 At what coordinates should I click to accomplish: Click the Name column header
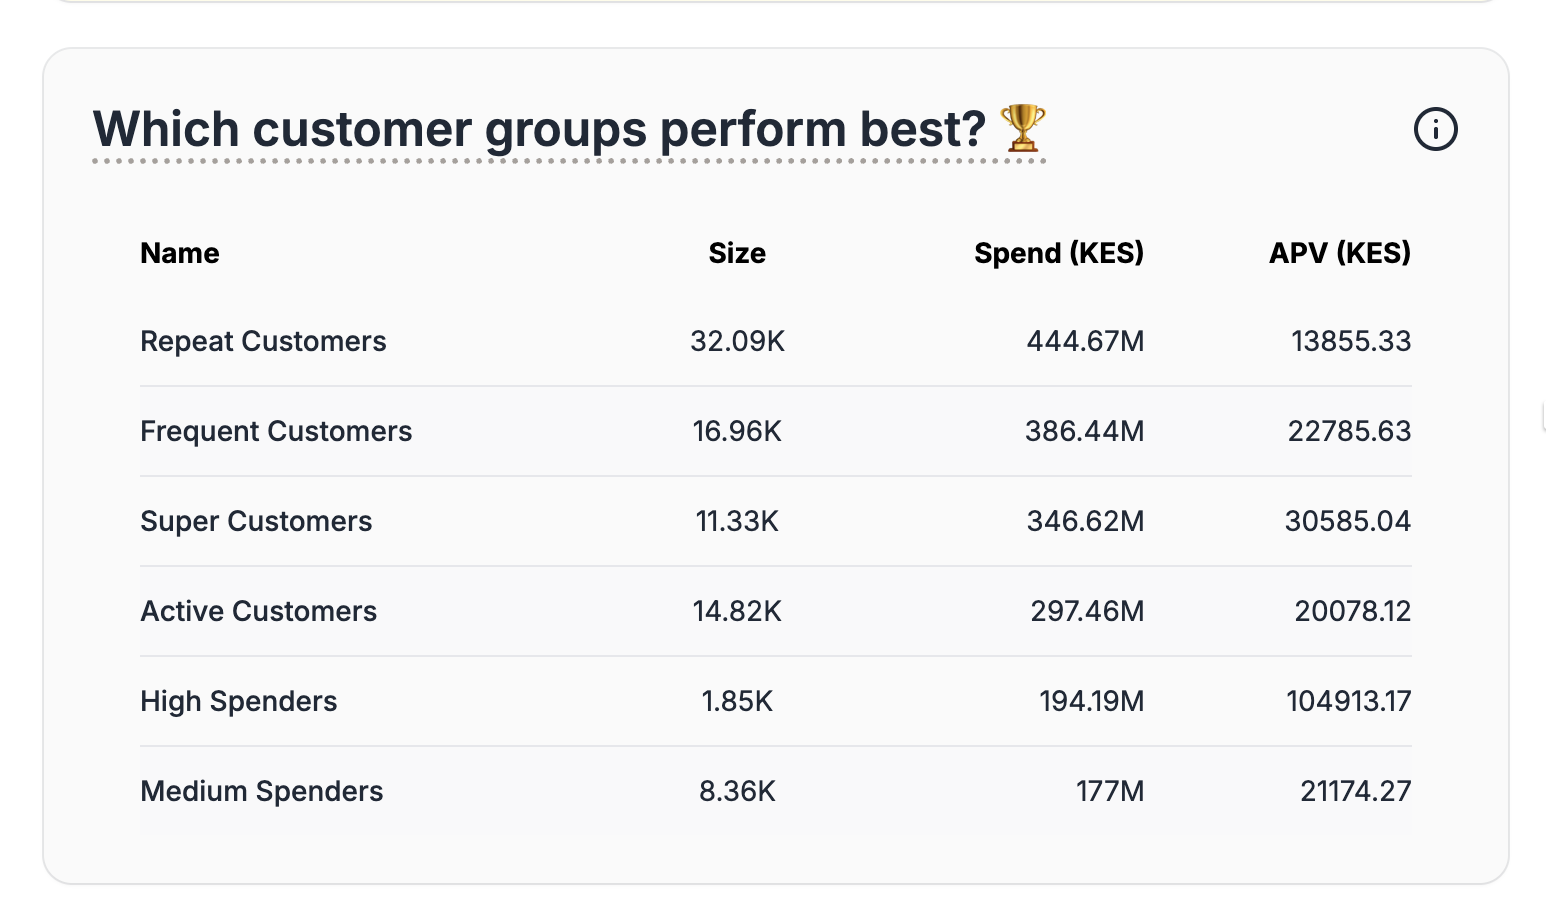point(179,253)
